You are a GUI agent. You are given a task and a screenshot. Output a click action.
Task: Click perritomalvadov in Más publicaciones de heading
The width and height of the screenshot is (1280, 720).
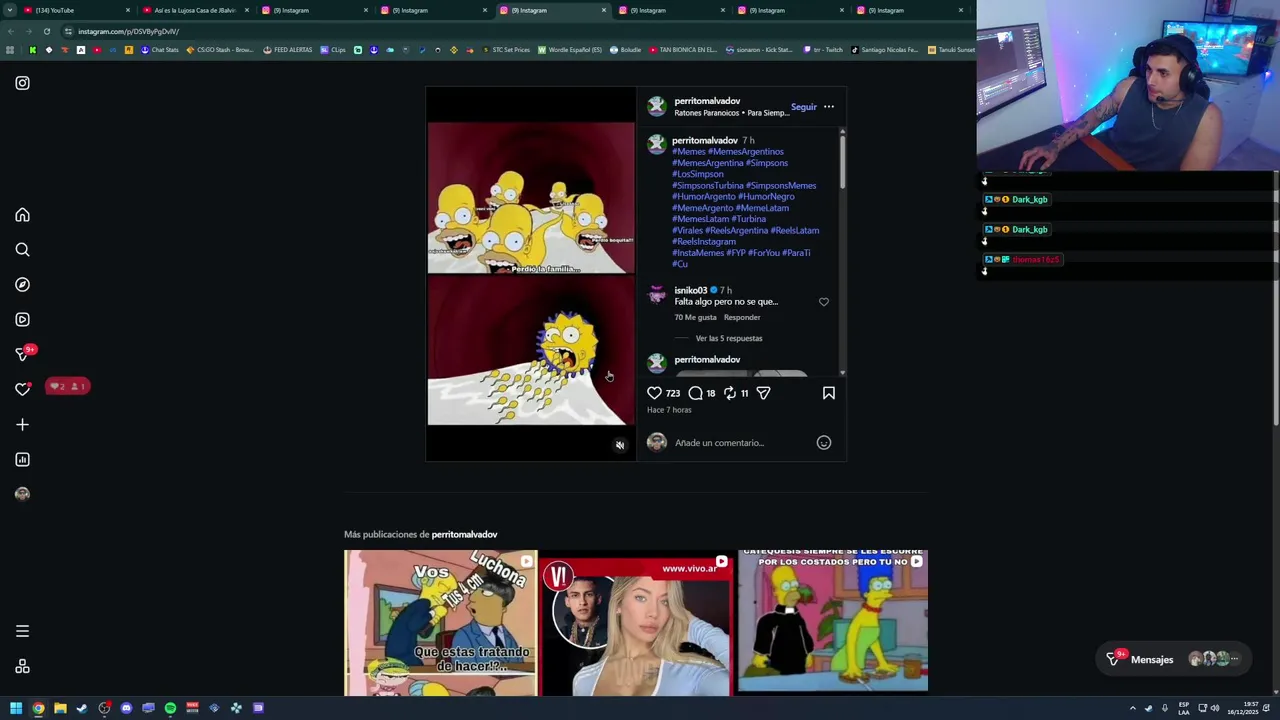[x=464, y=534]
